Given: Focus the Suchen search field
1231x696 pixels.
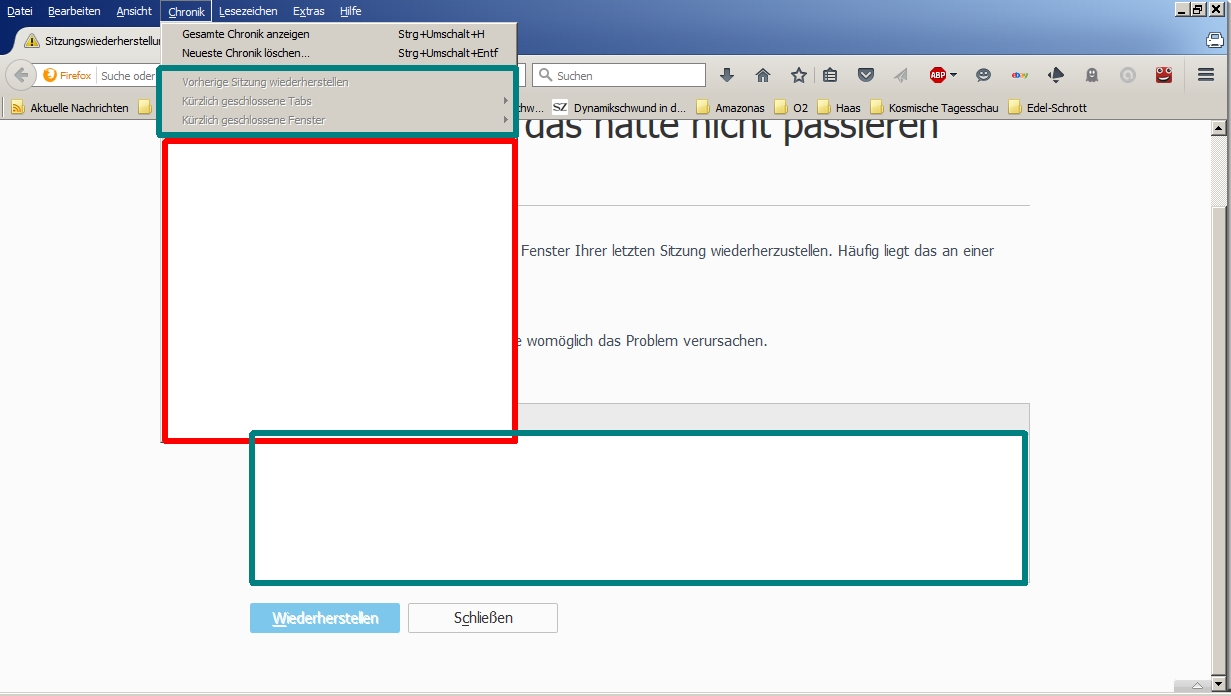Looking at the screenshot, I should [x=619, y=75].
